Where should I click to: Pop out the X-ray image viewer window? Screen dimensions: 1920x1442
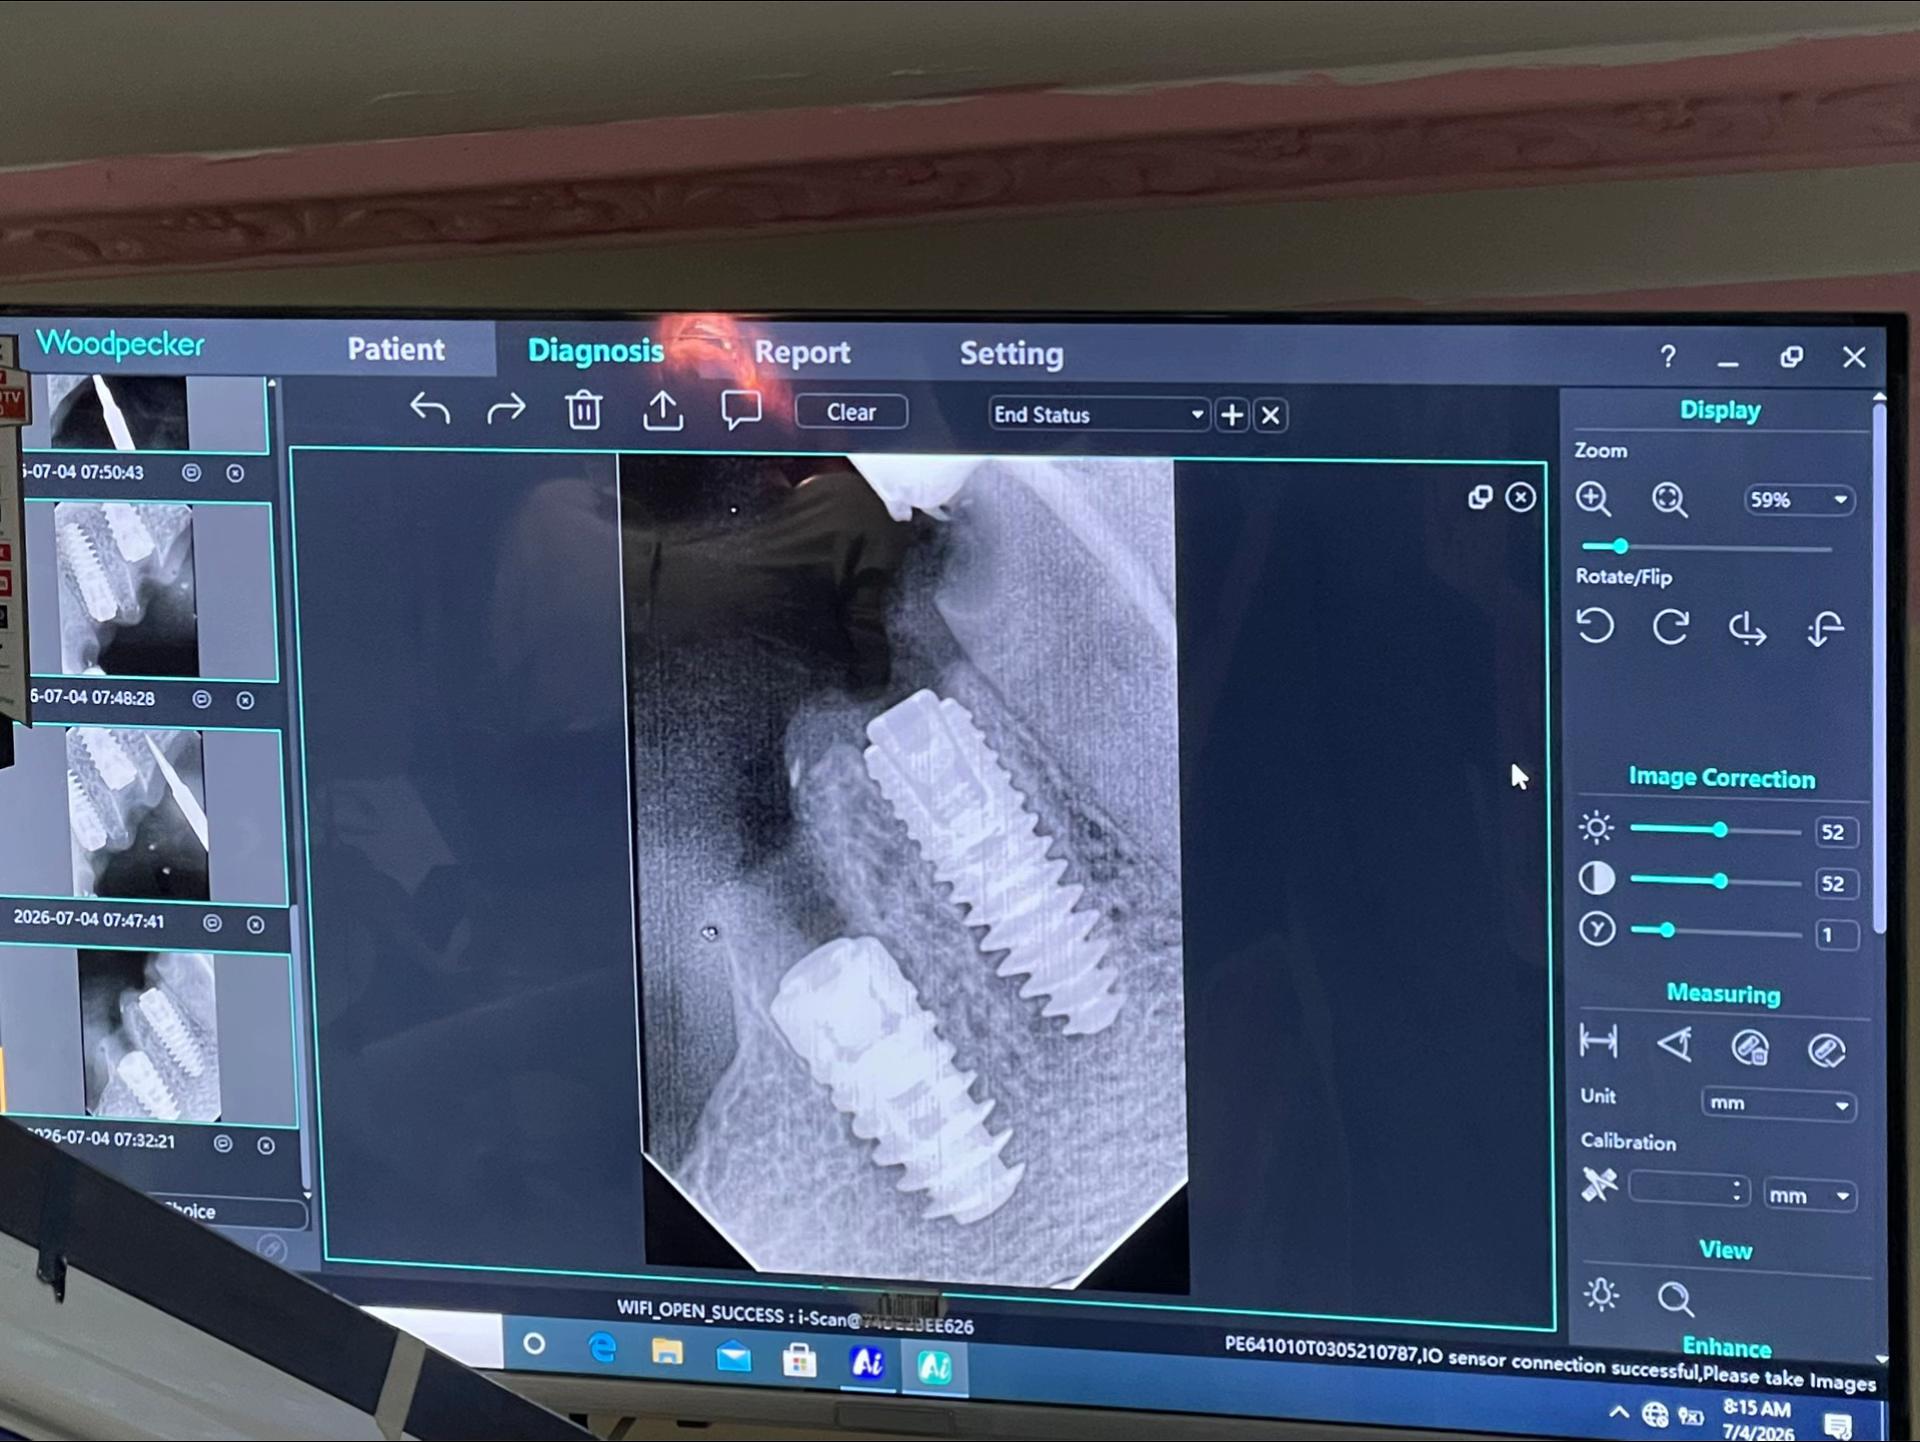point(1480,498)
